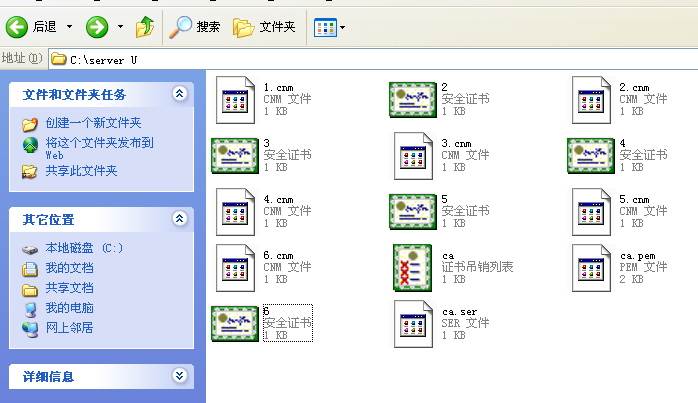
Task: Click the Views icon button
Action: [x=325, y=27]
